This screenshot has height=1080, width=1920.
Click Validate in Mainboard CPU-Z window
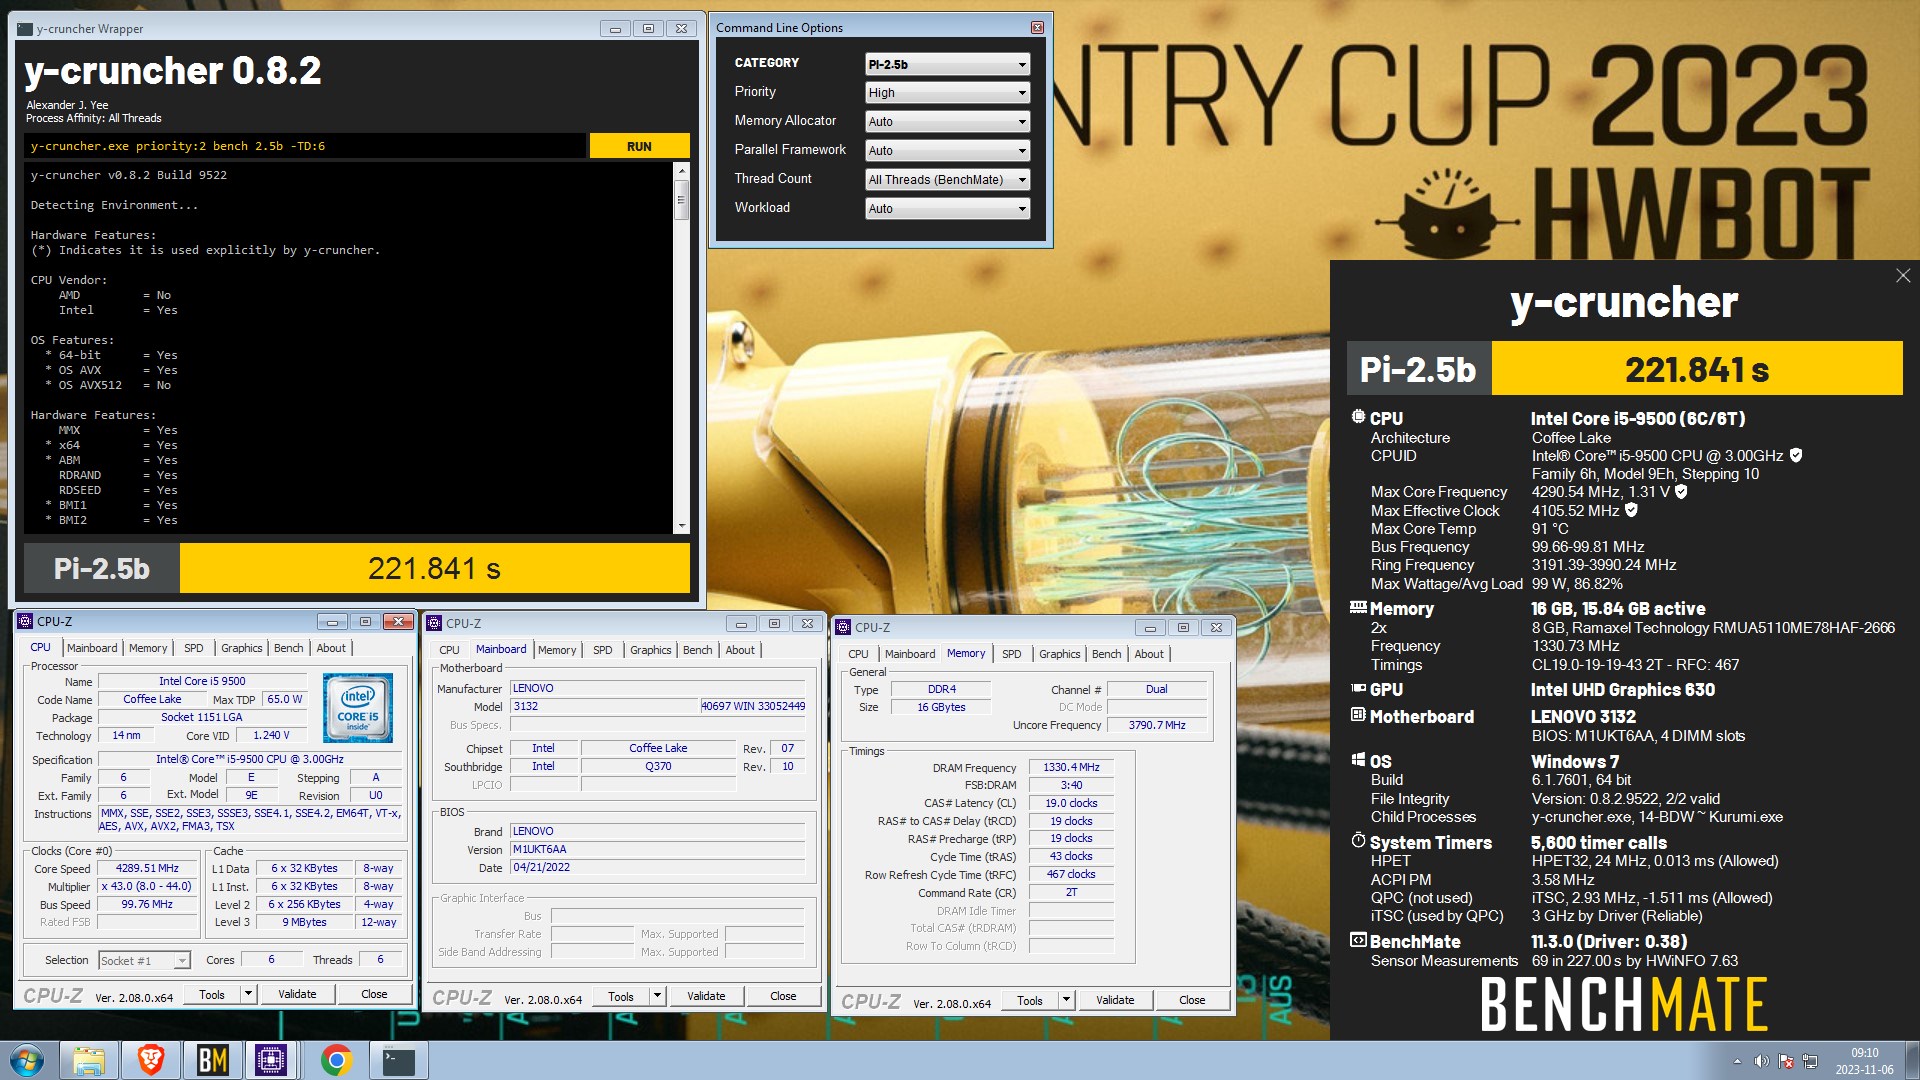(x=706, y=997)
